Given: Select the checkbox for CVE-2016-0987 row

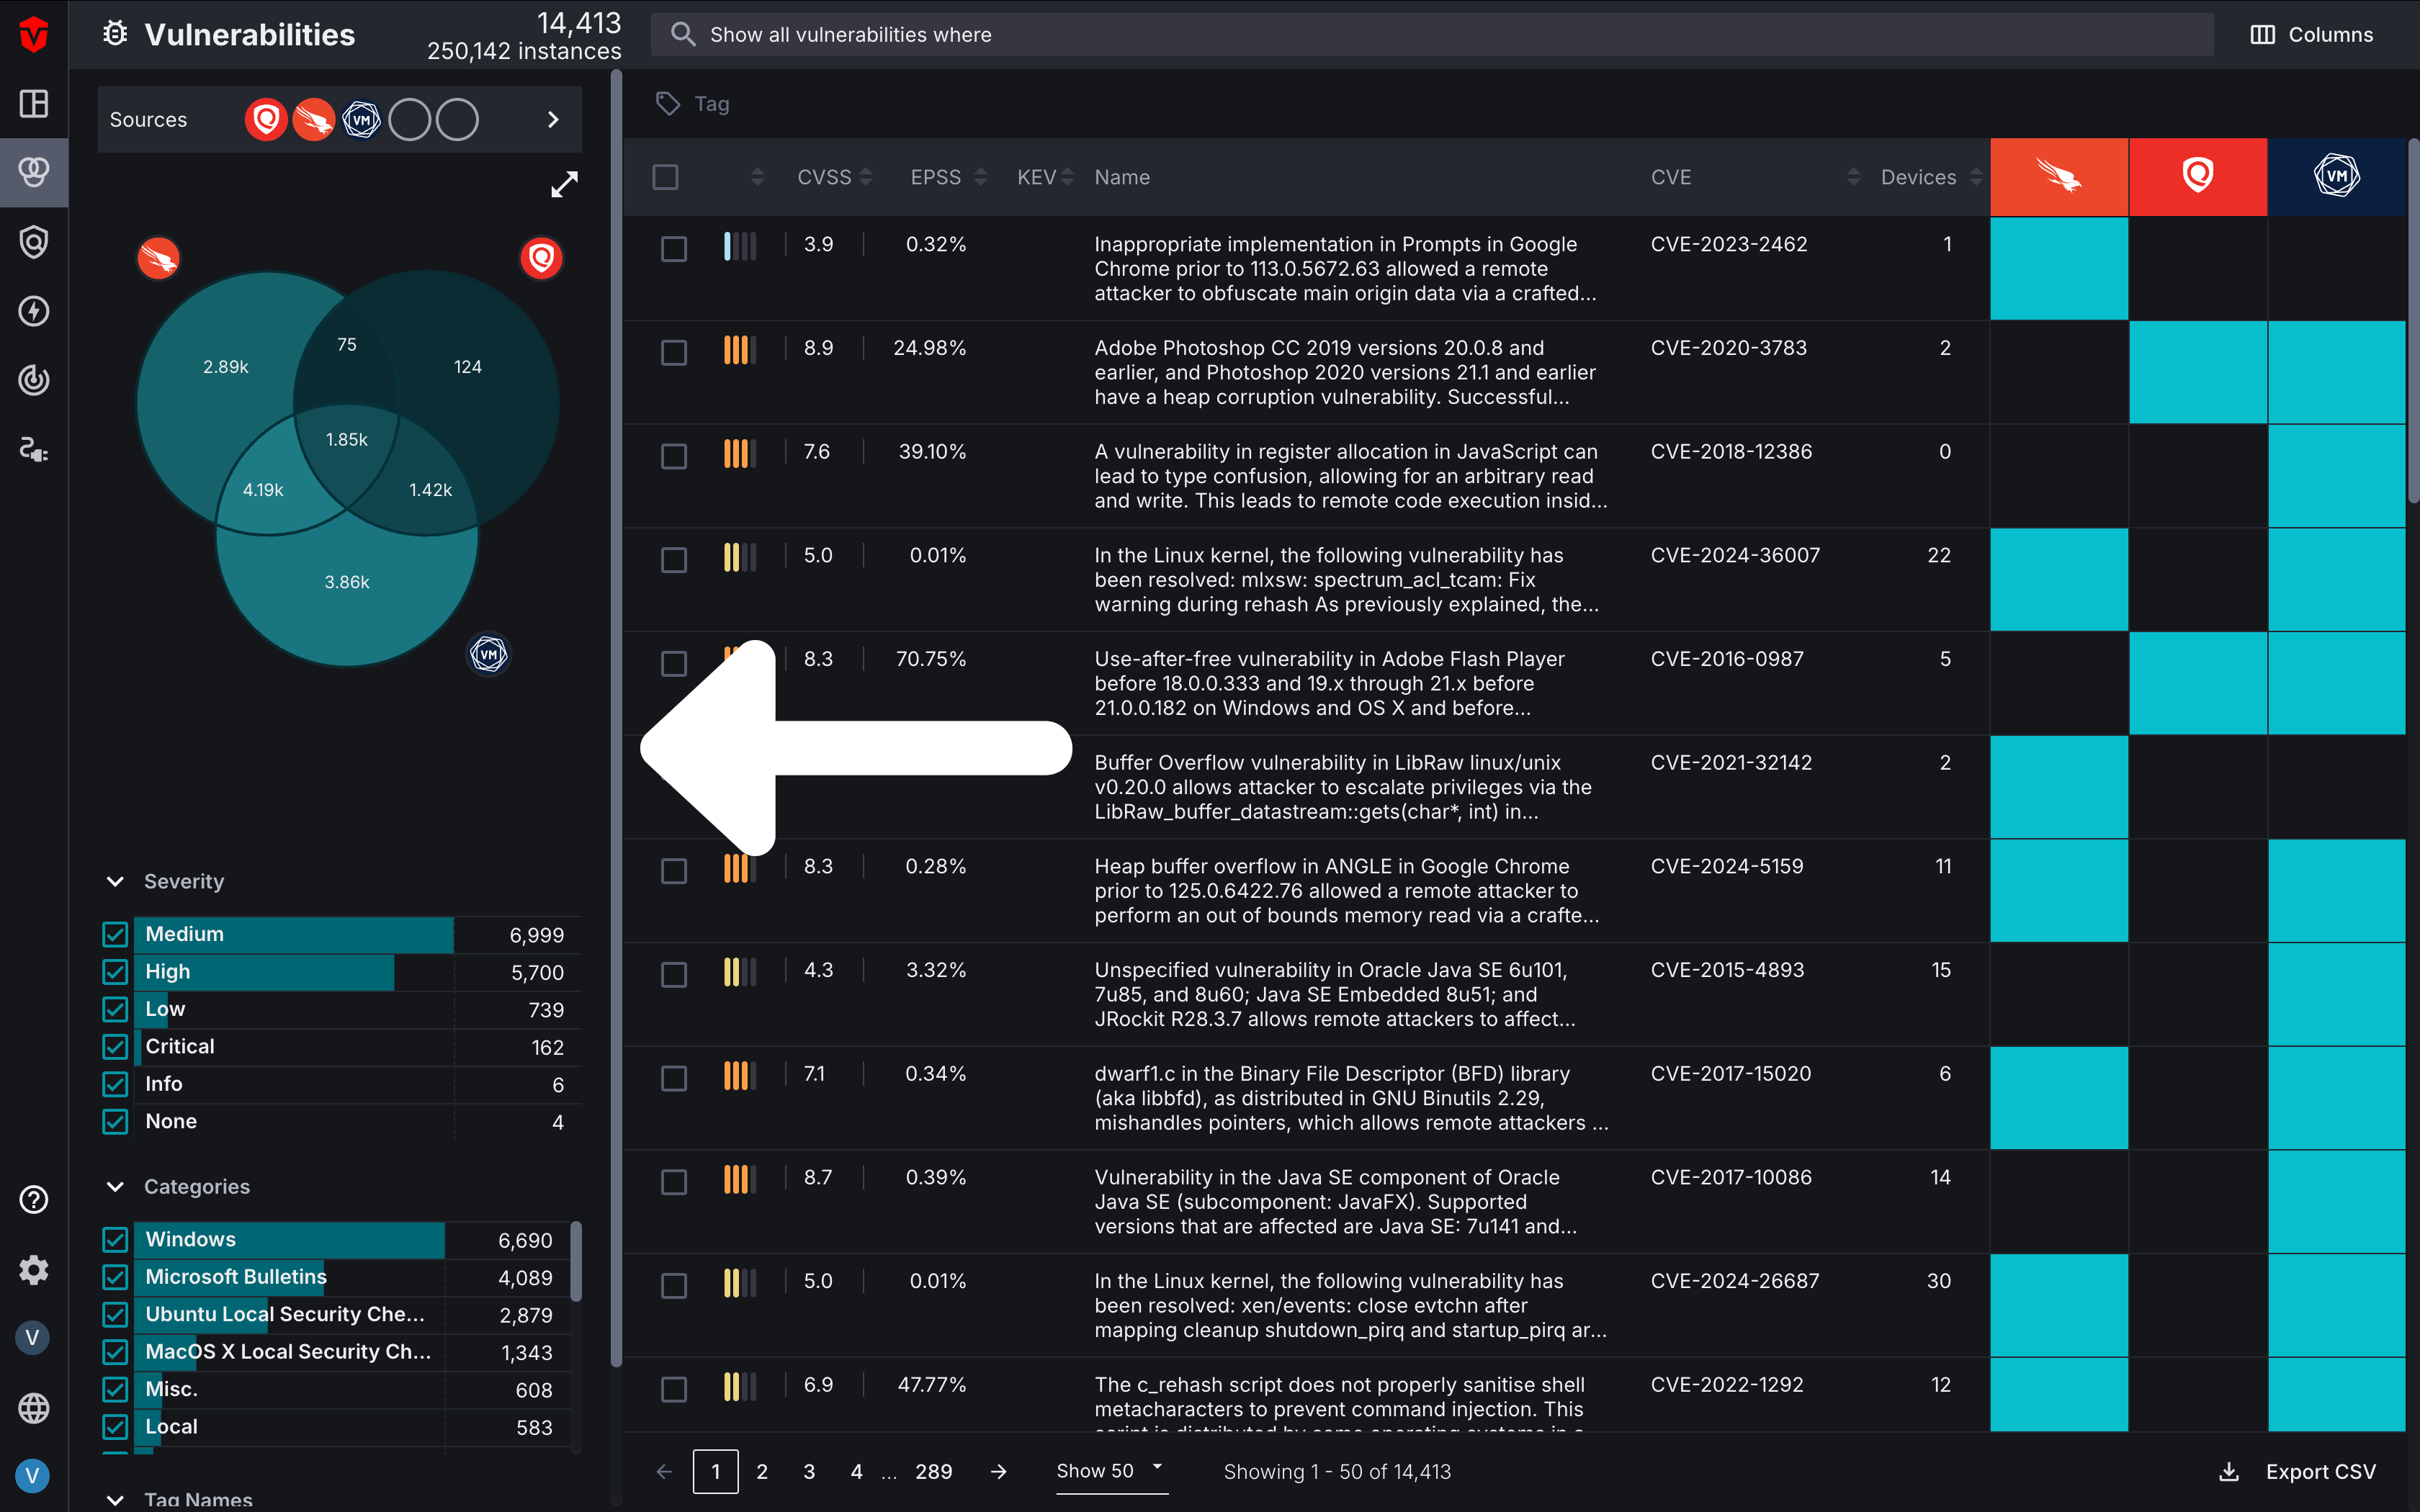Looking at the screenshot, I should pos(674,663).
